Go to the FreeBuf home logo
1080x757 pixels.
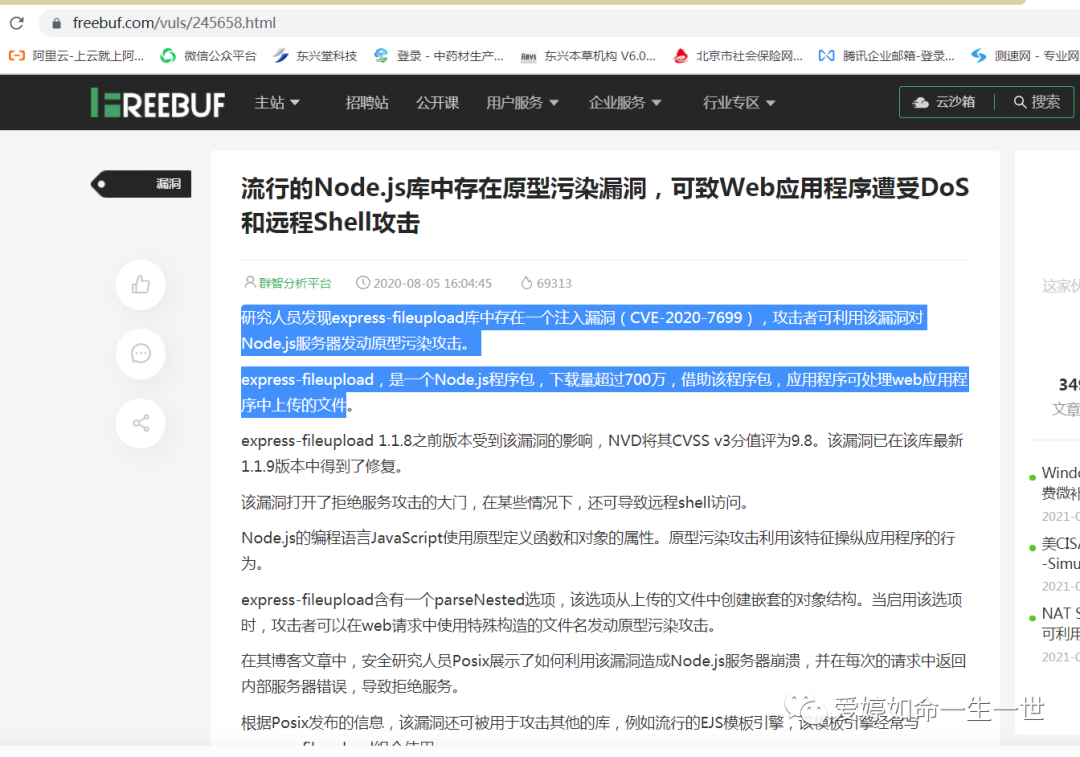click(x=158, y=103)
